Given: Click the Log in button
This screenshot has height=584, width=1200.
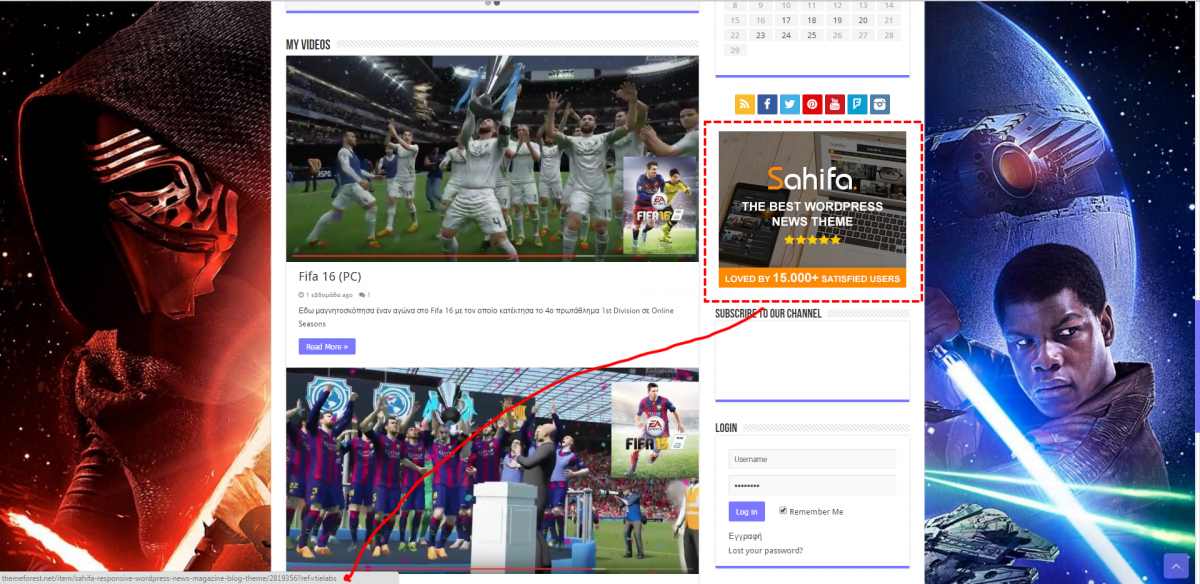Looking at the screenshot, I should 747,511.
